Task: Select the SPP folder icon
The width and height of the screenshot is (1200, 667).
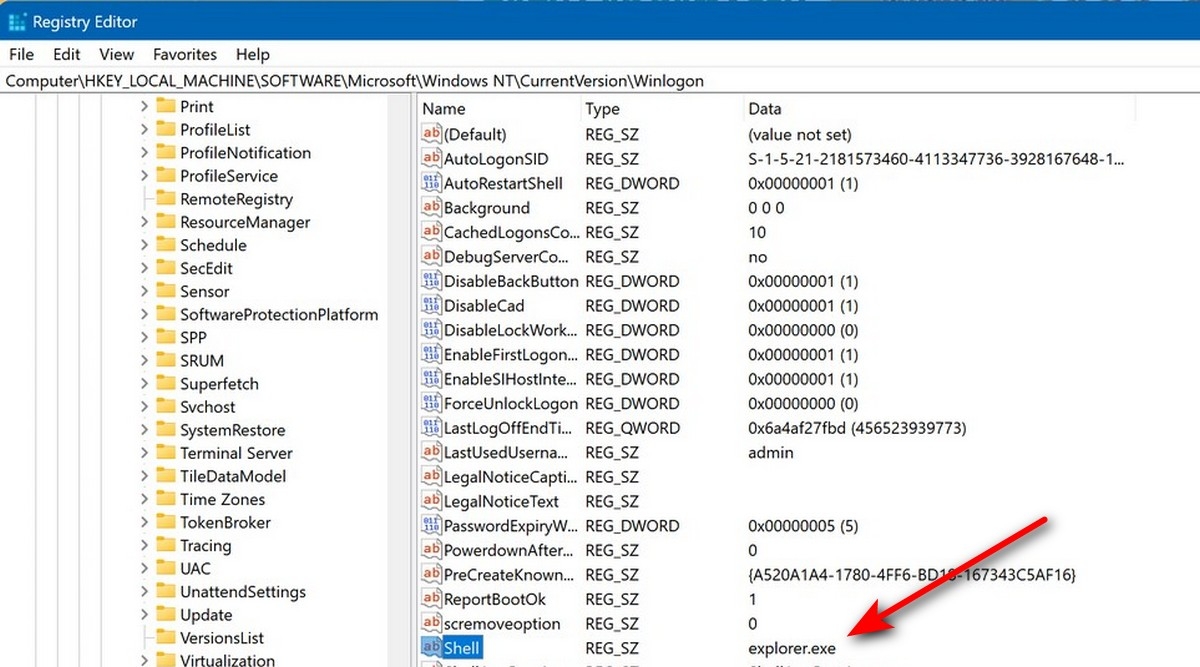Action: (166, 337)
